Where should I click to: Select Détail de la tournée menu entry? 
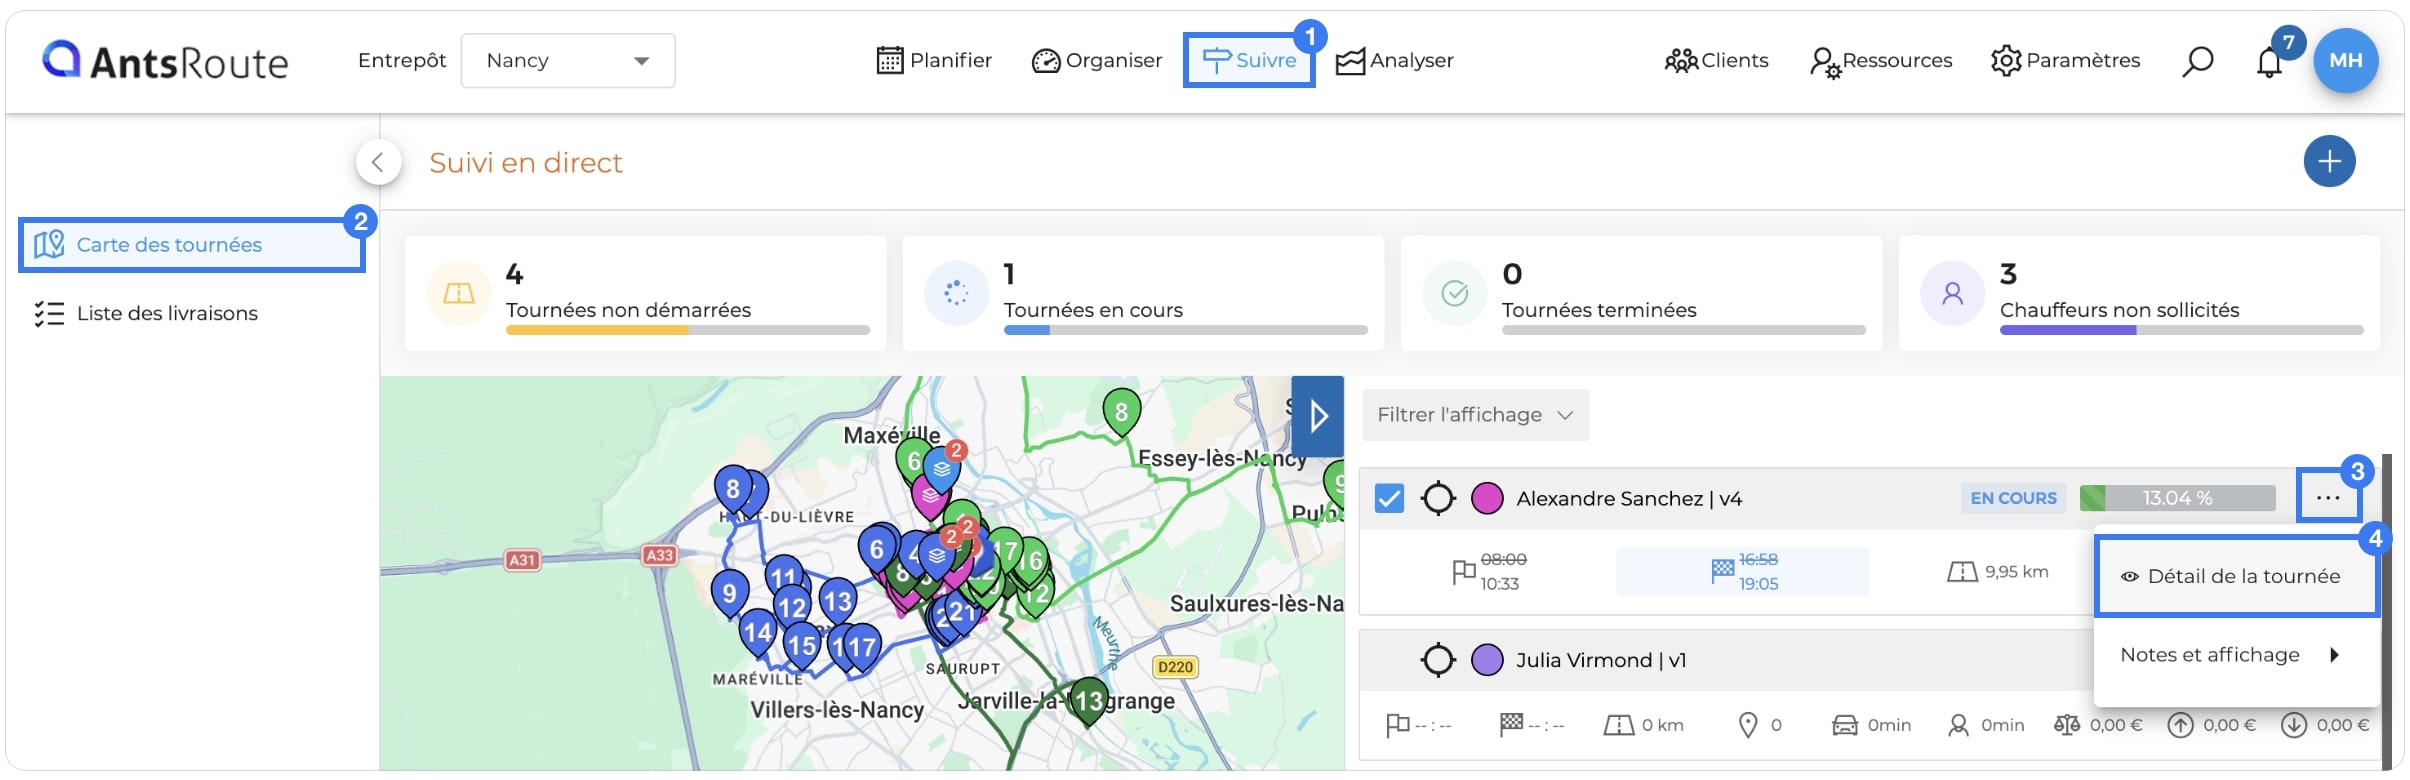pos(2236,576)
